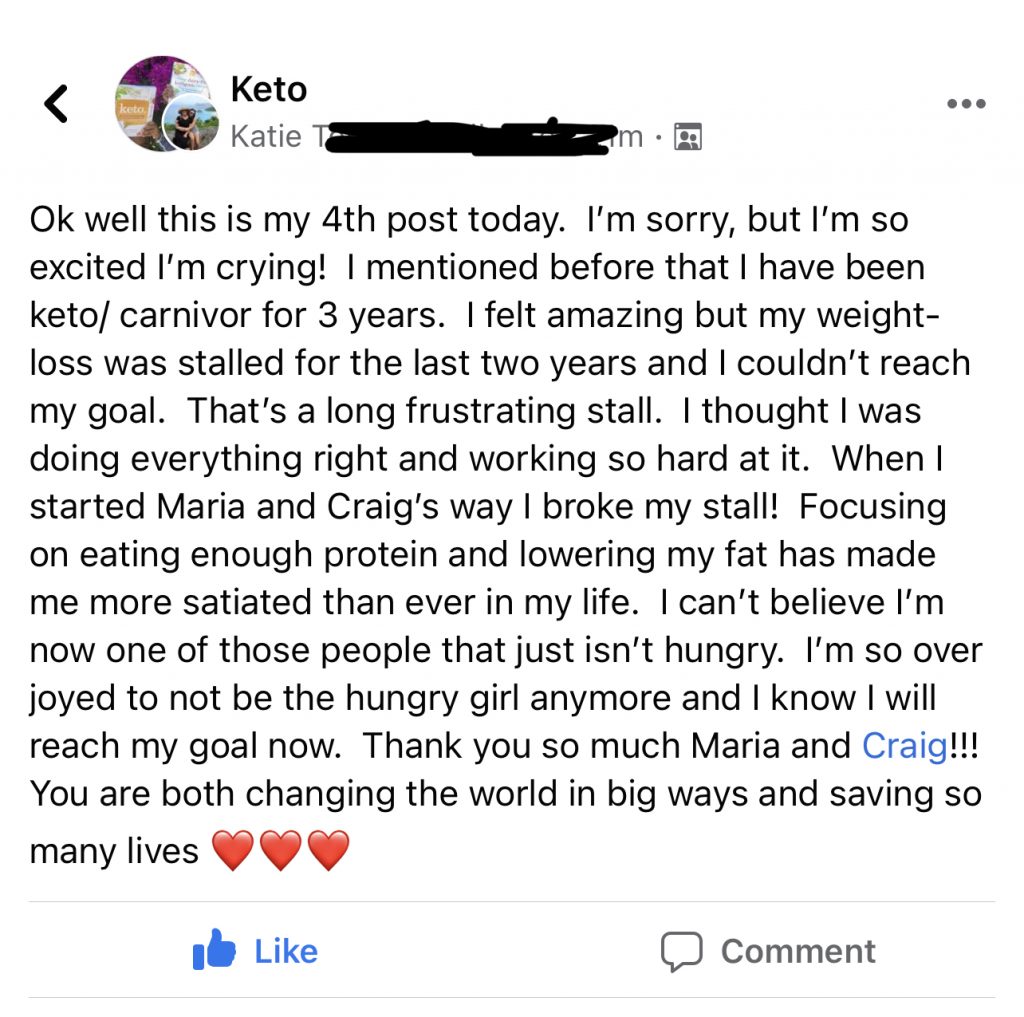
Task: Go back using the left chevron arrow
Action: (56, 104)
